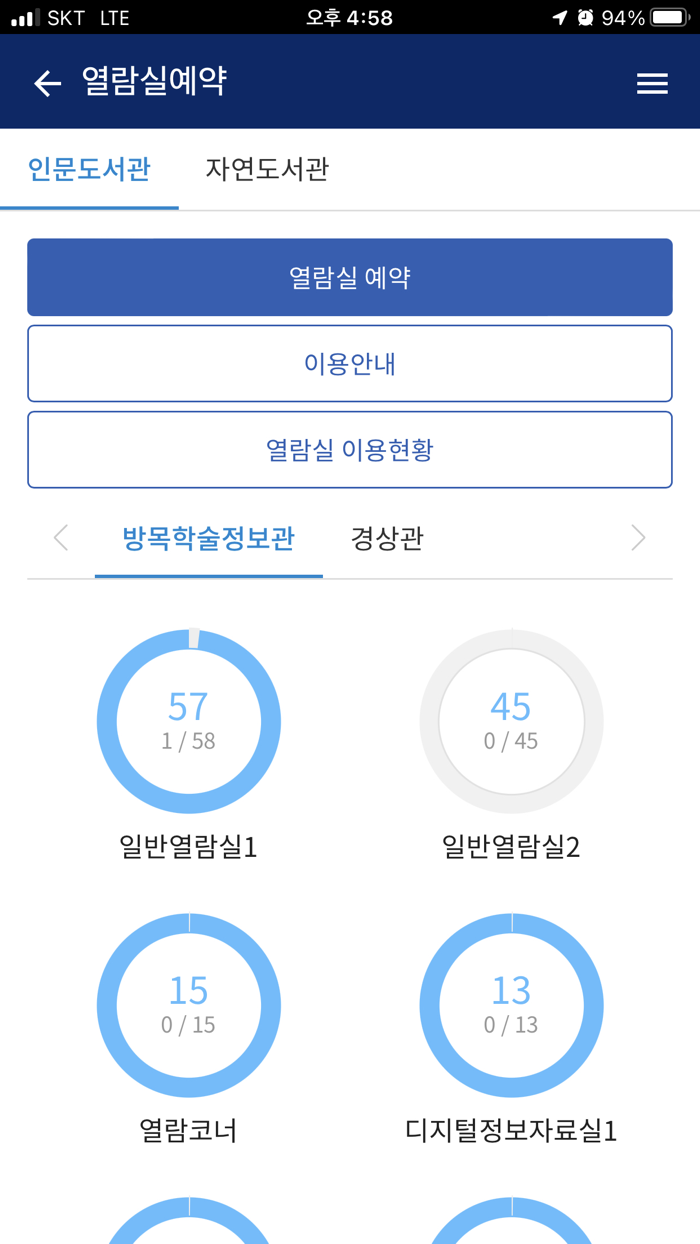The width and height of the screenshot is (700, 1244).
Task: Tap the 디지털정보자료실1 usage ring
Action: click(x=511, y=1006)
